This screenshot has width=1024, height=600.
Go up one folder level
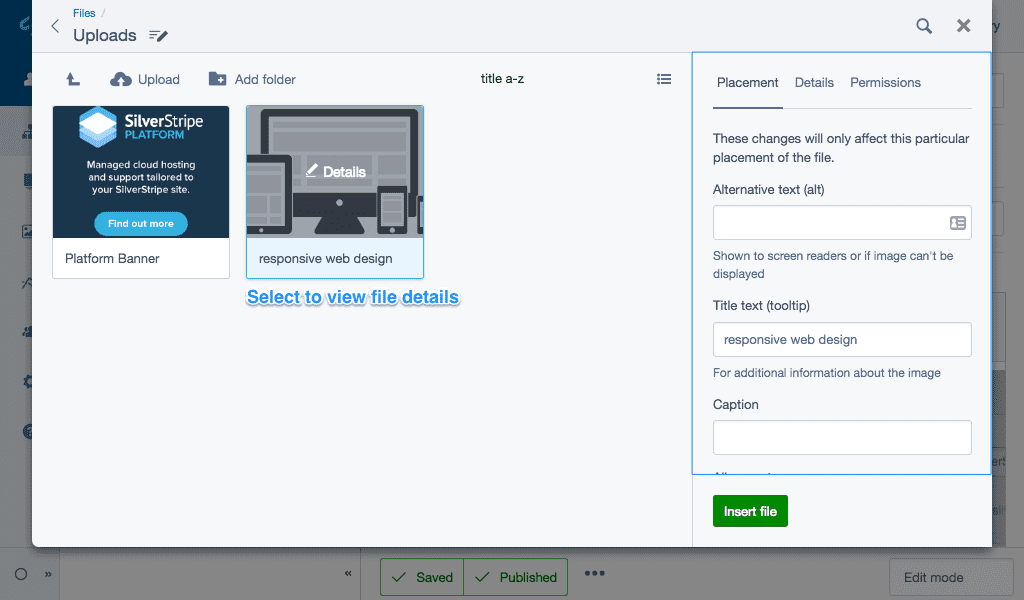pyautogui.click(x=73, y=79)
